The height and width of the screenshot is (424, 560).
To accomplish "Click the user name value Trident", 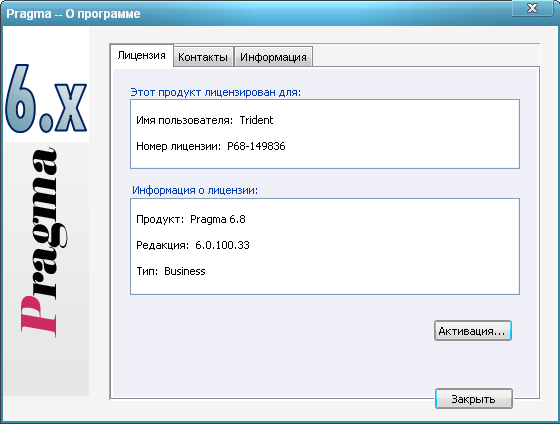I will click(x=256, y=120).
